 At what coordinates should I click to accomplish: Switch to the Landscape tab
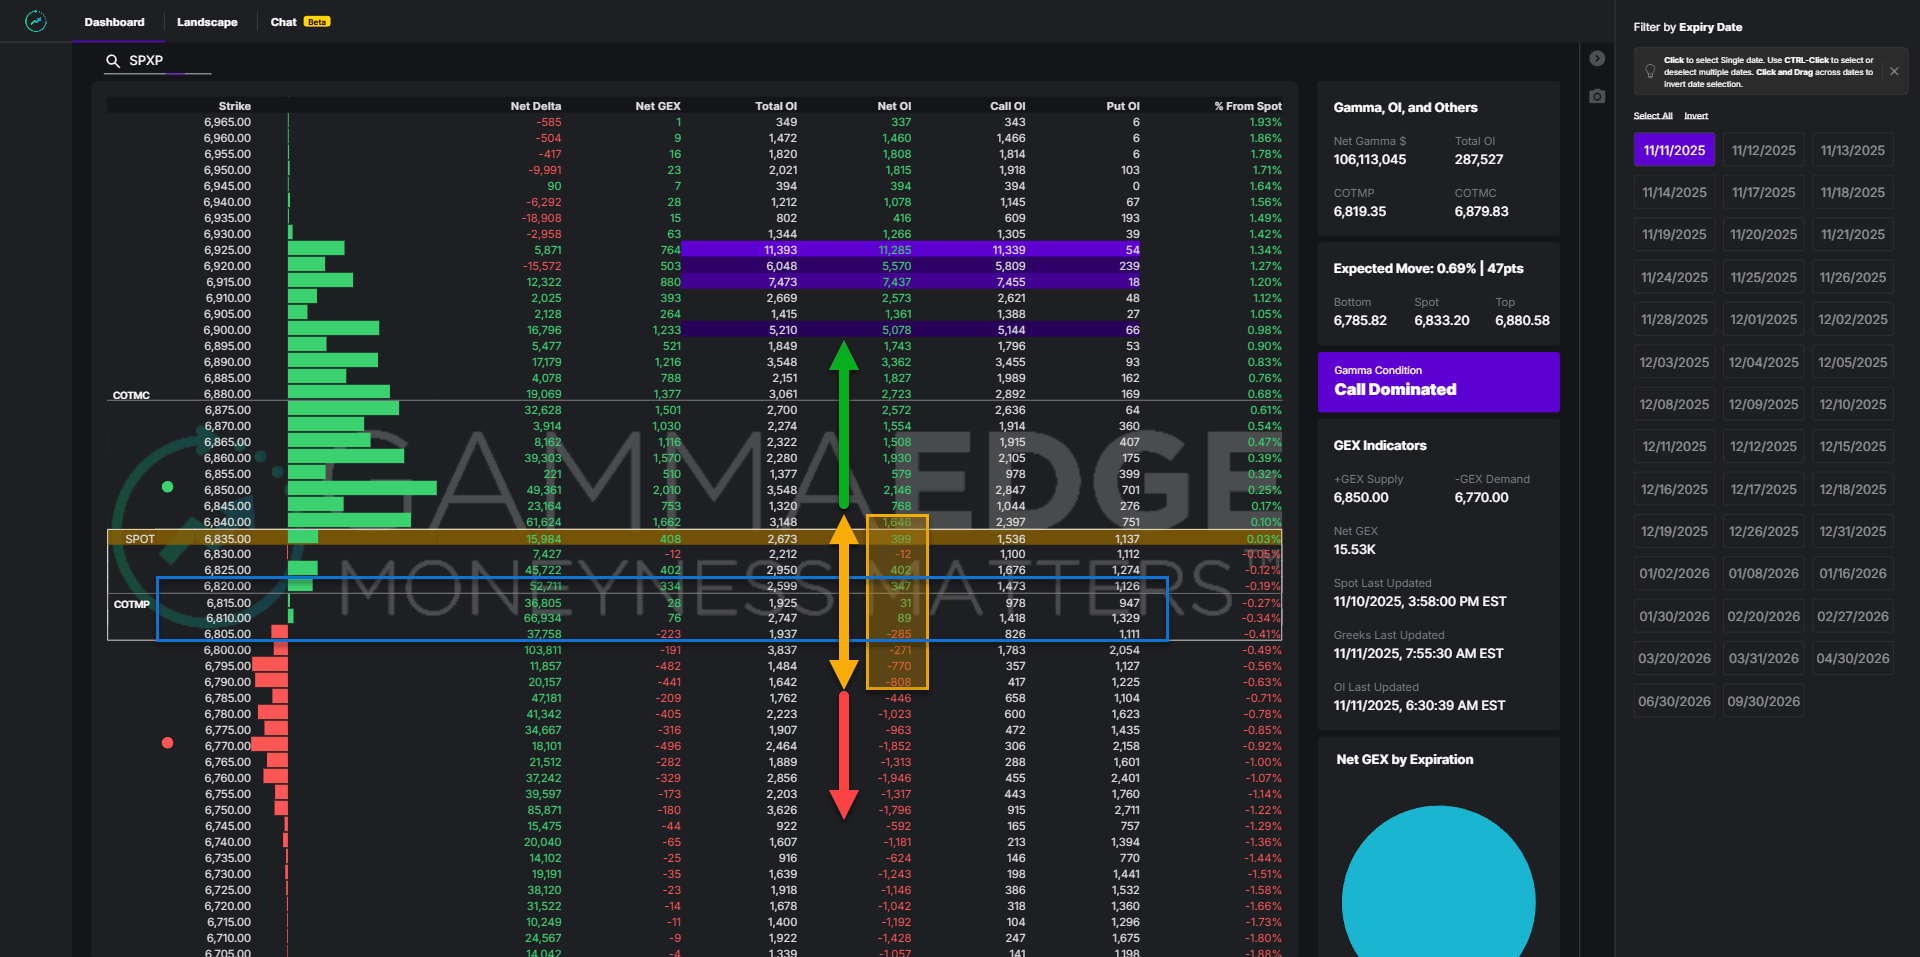tap(207, 22)
